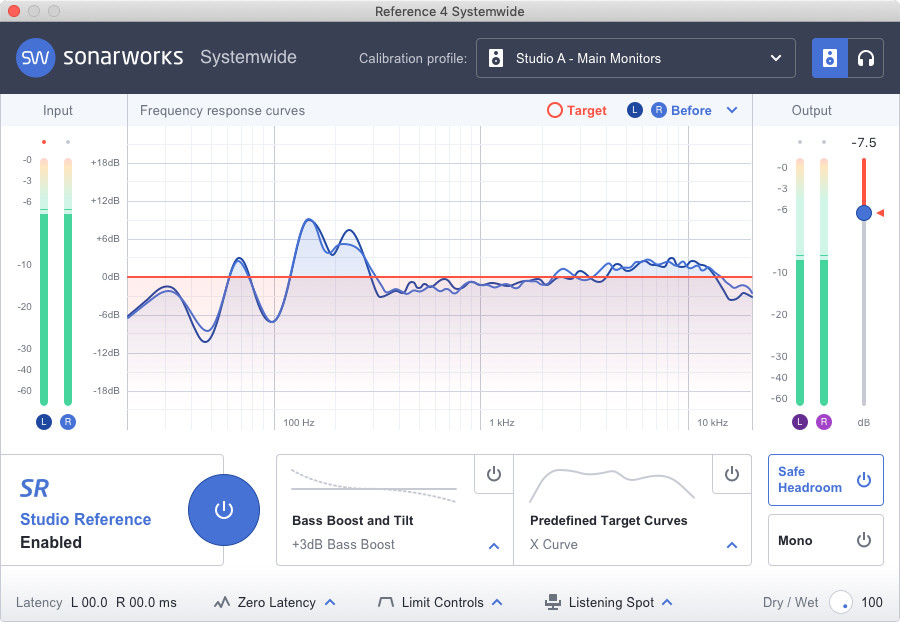Click the Predefined Target Curves title
The image size is (900, 622).
pos(608,520)
